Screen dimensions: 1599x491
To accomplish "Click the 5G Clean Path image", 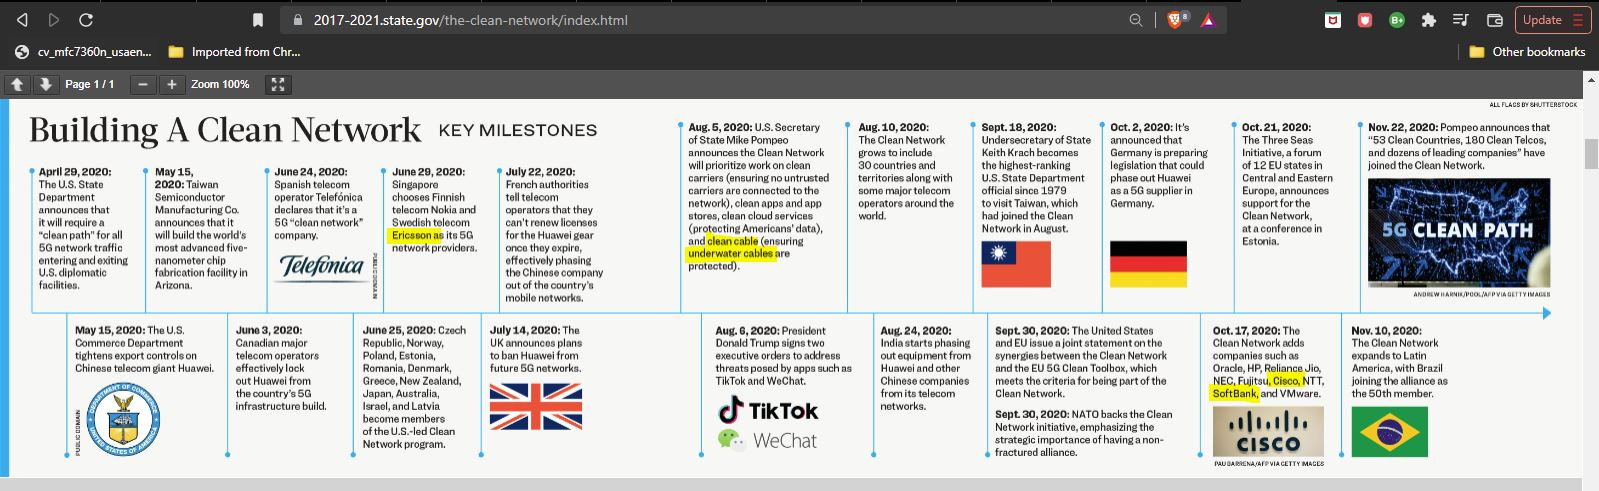I will coord(1459,233).
